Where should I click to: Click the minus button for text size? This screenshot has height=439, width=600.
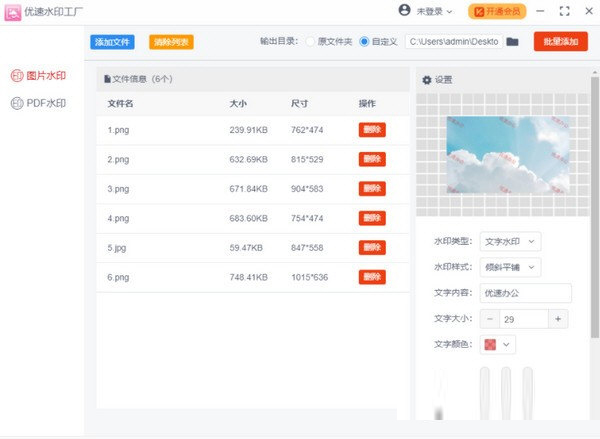tap(489, 319)
